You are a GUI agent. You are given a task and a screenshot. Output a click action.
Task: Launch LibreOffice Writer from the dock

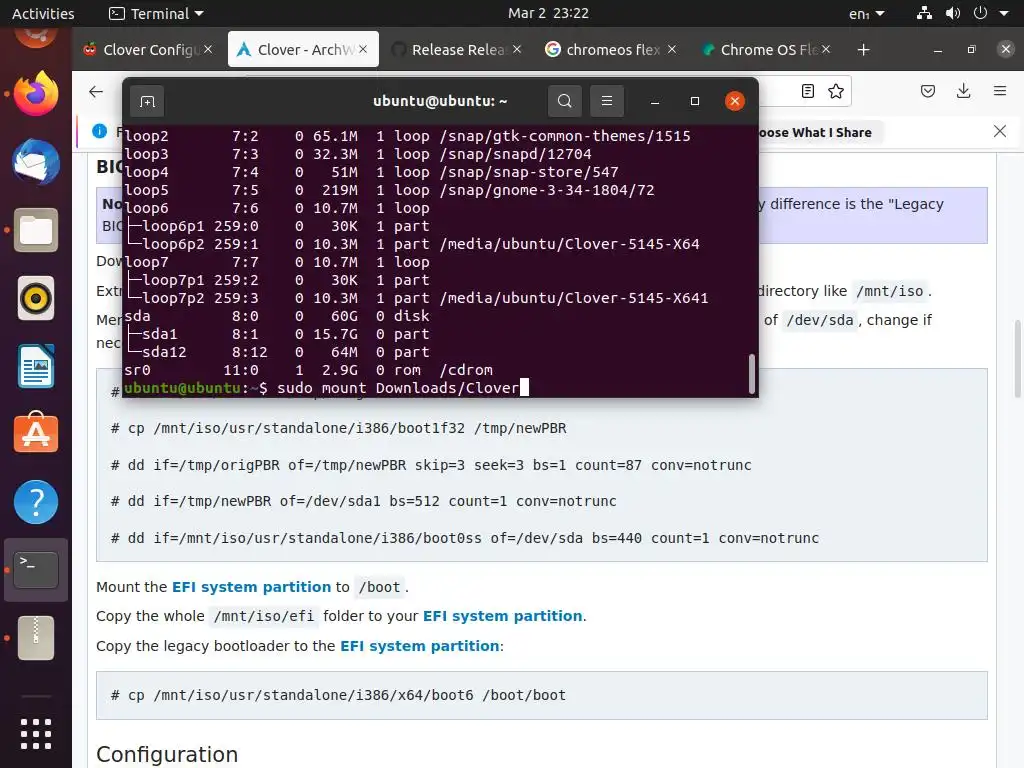click(36, 366)
